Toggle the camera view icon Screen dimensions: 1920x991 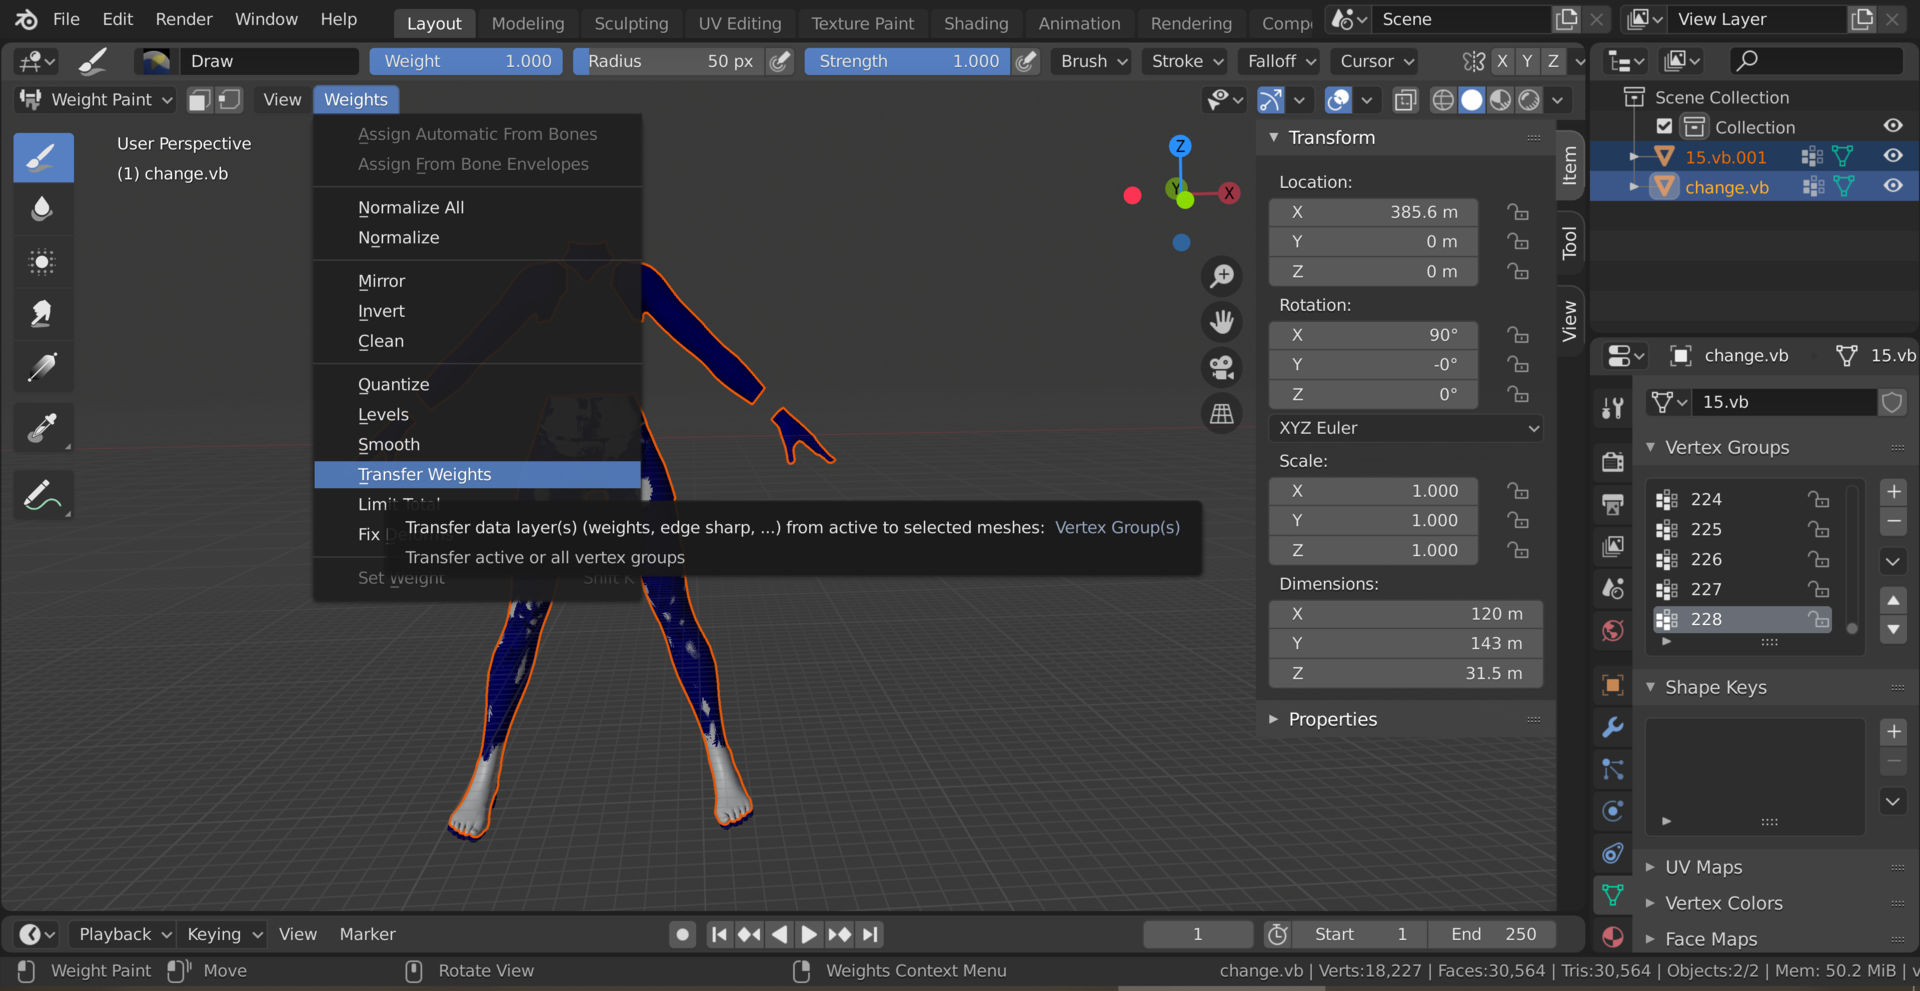1222,367
